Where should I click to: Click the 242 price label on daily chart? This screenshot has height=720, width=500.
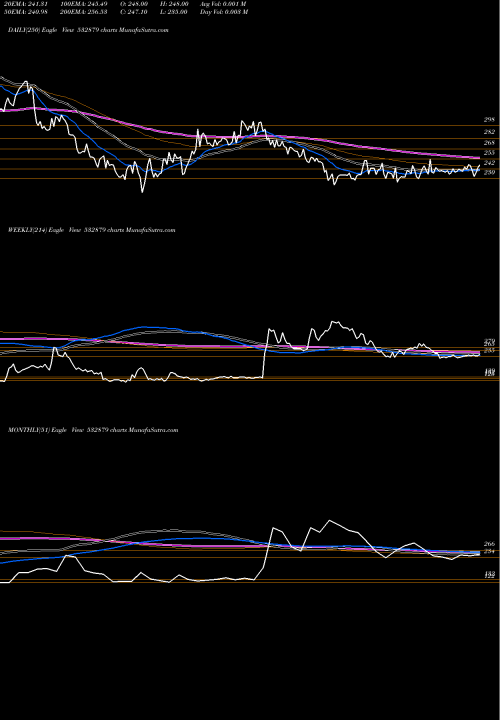click(x=489, y=163)
